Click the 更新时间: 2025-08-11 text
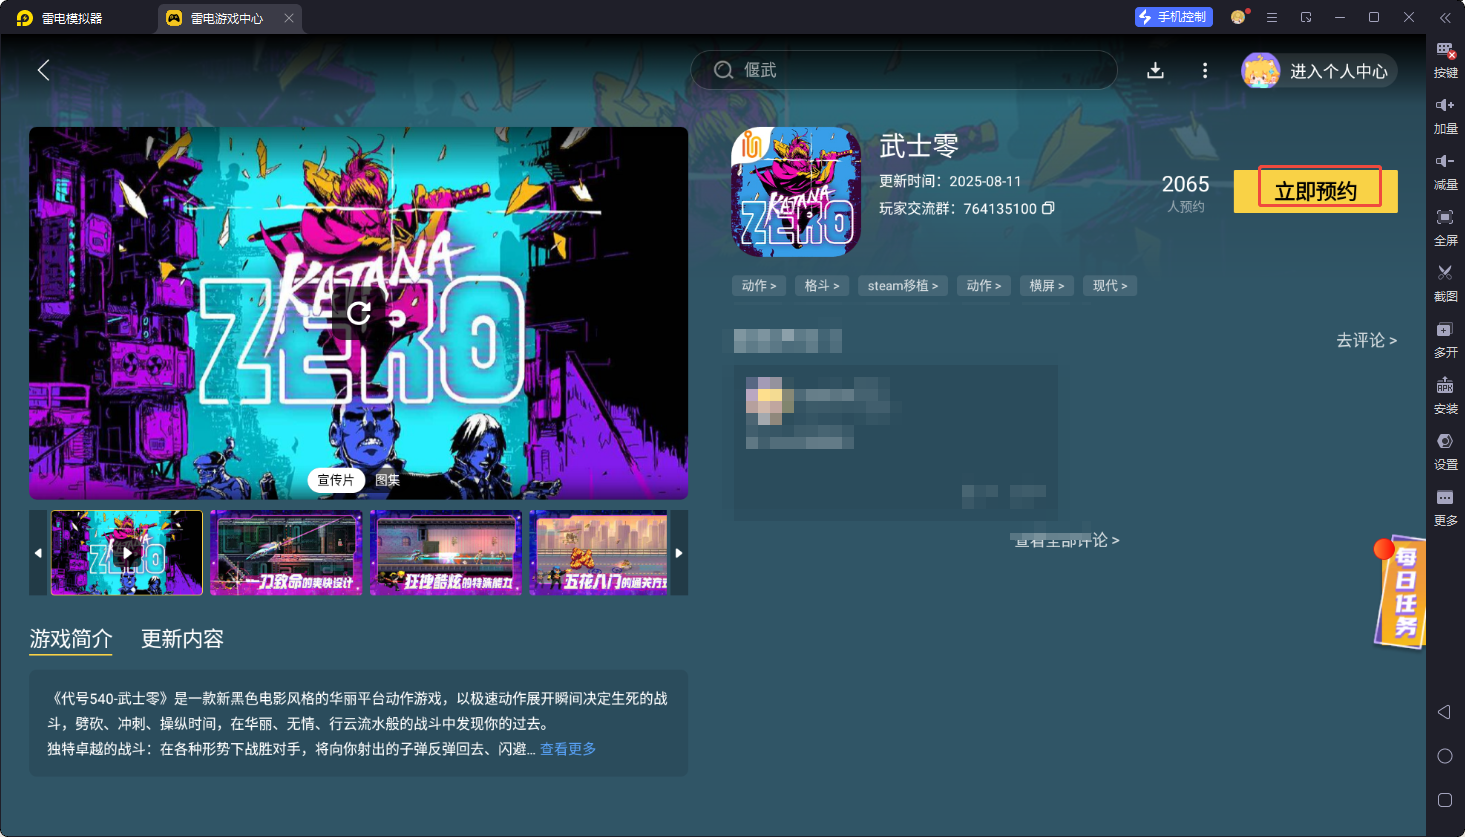The width and height of the screenshot is (1465, 837). click(950, 181)
